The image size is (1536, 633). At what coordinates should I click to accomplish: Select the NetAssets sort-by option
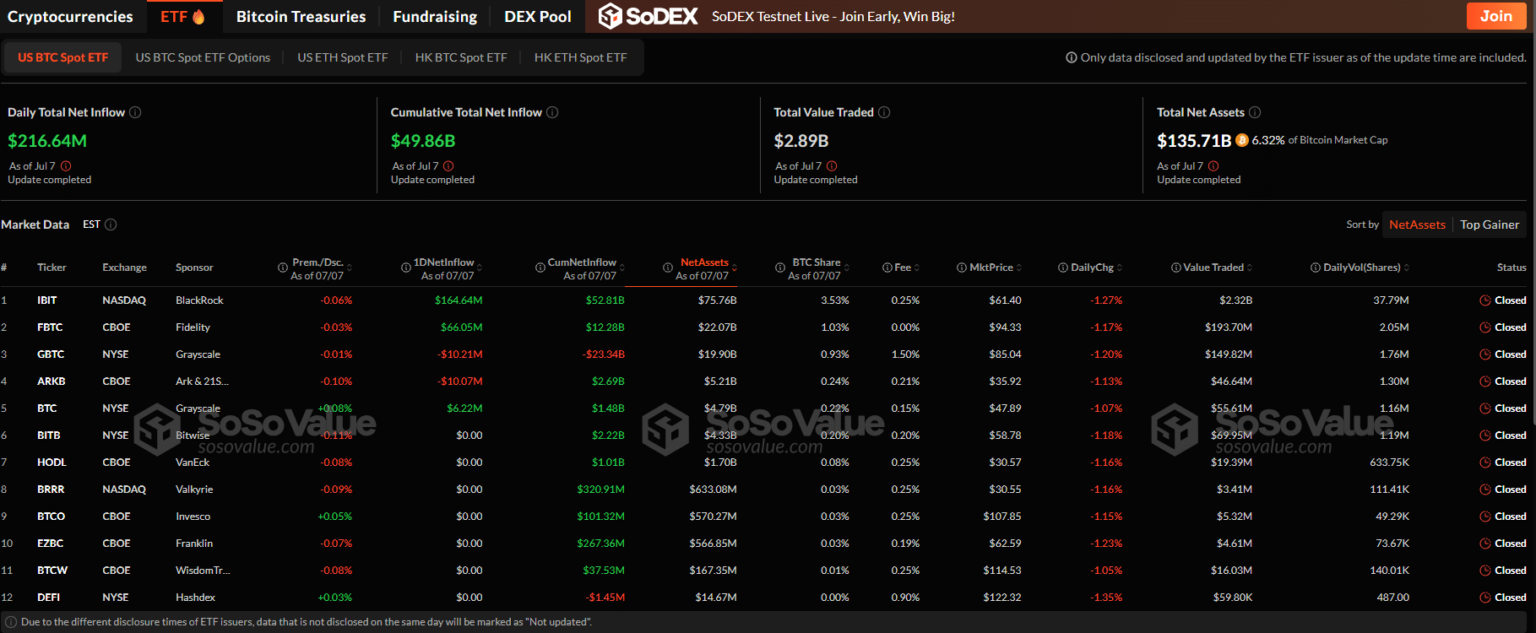point(1417,225)
